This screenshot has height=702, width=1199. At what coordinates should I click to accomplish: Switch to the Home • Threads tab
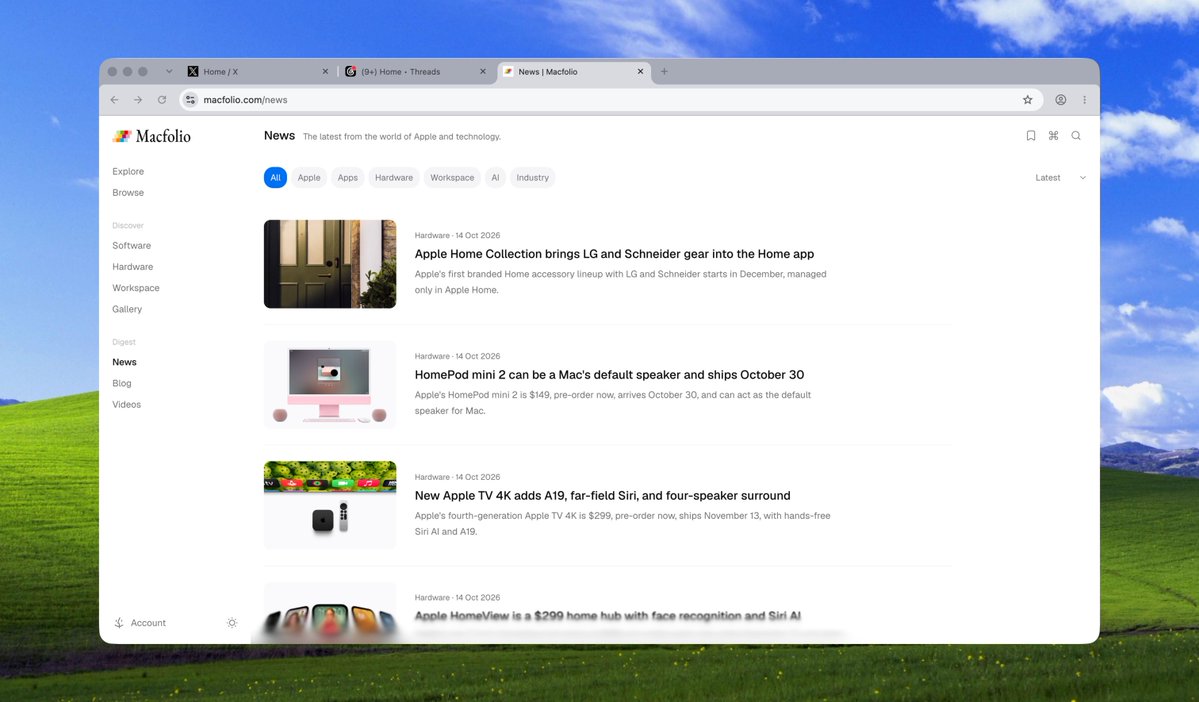(x=416, y=72)
